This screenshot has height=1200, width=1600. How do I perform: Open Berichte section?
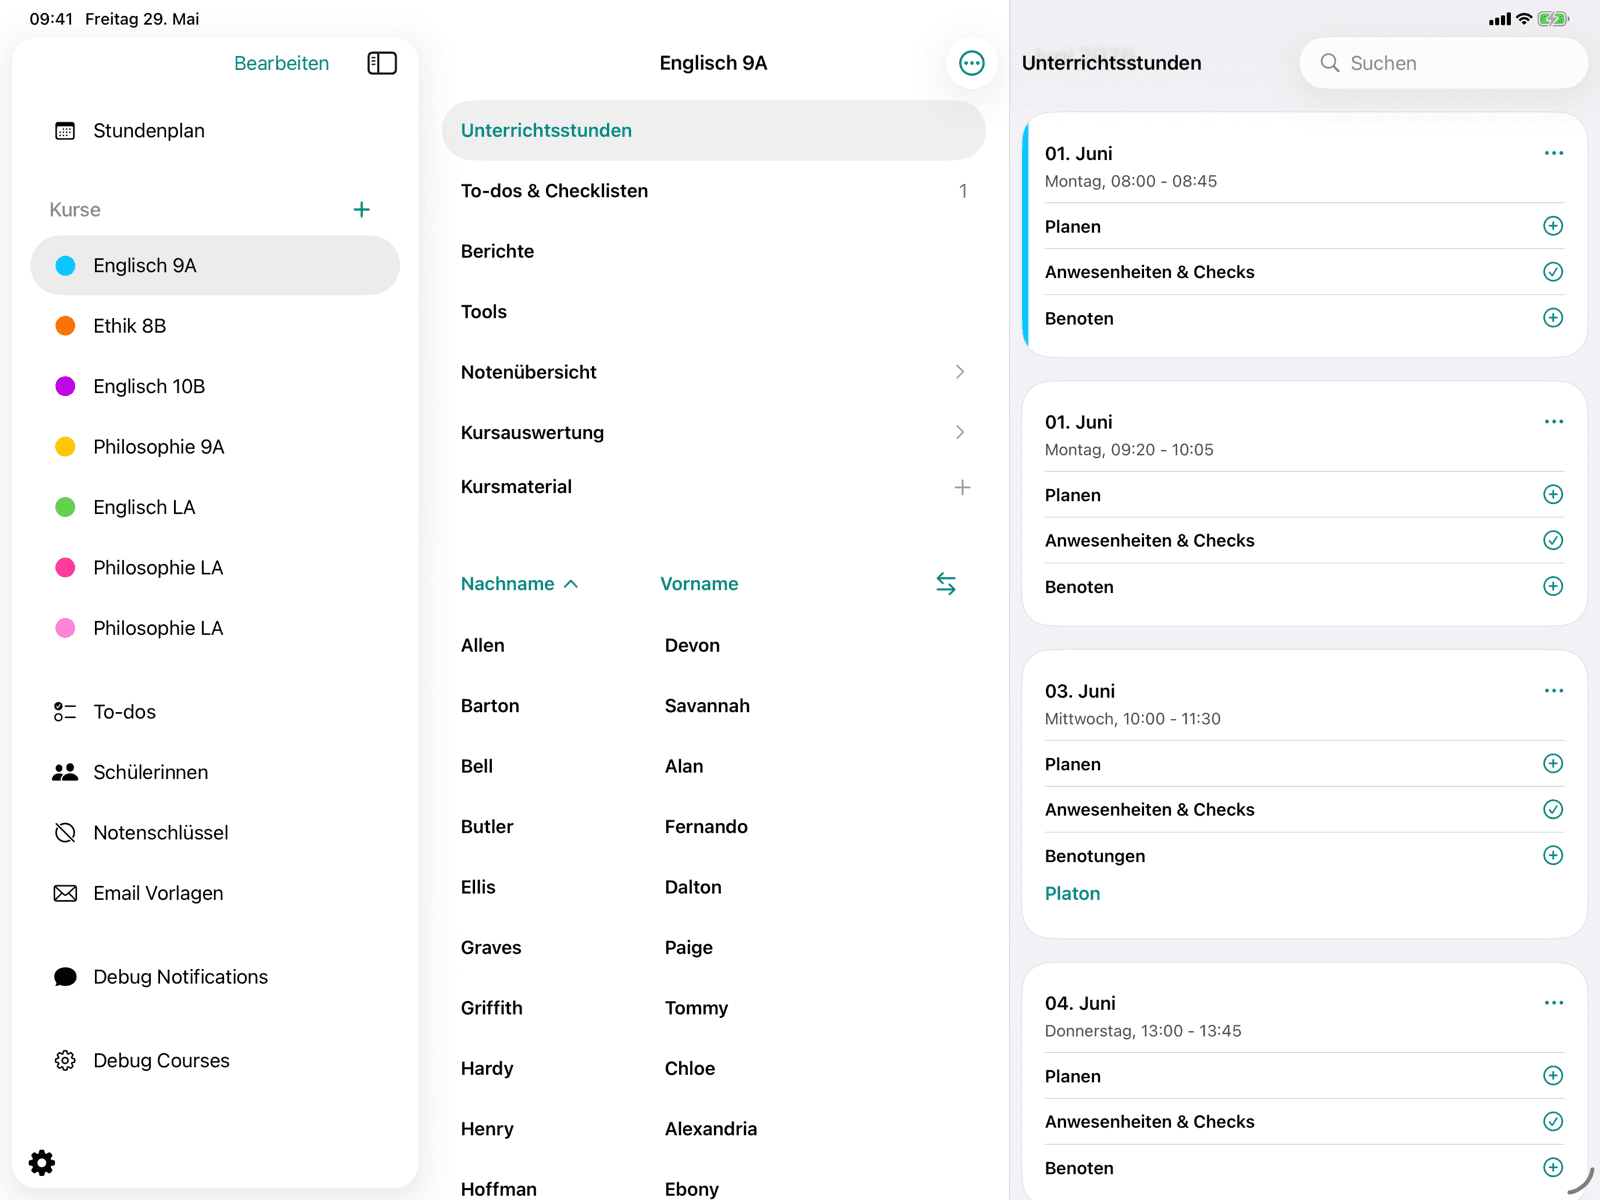714,252
